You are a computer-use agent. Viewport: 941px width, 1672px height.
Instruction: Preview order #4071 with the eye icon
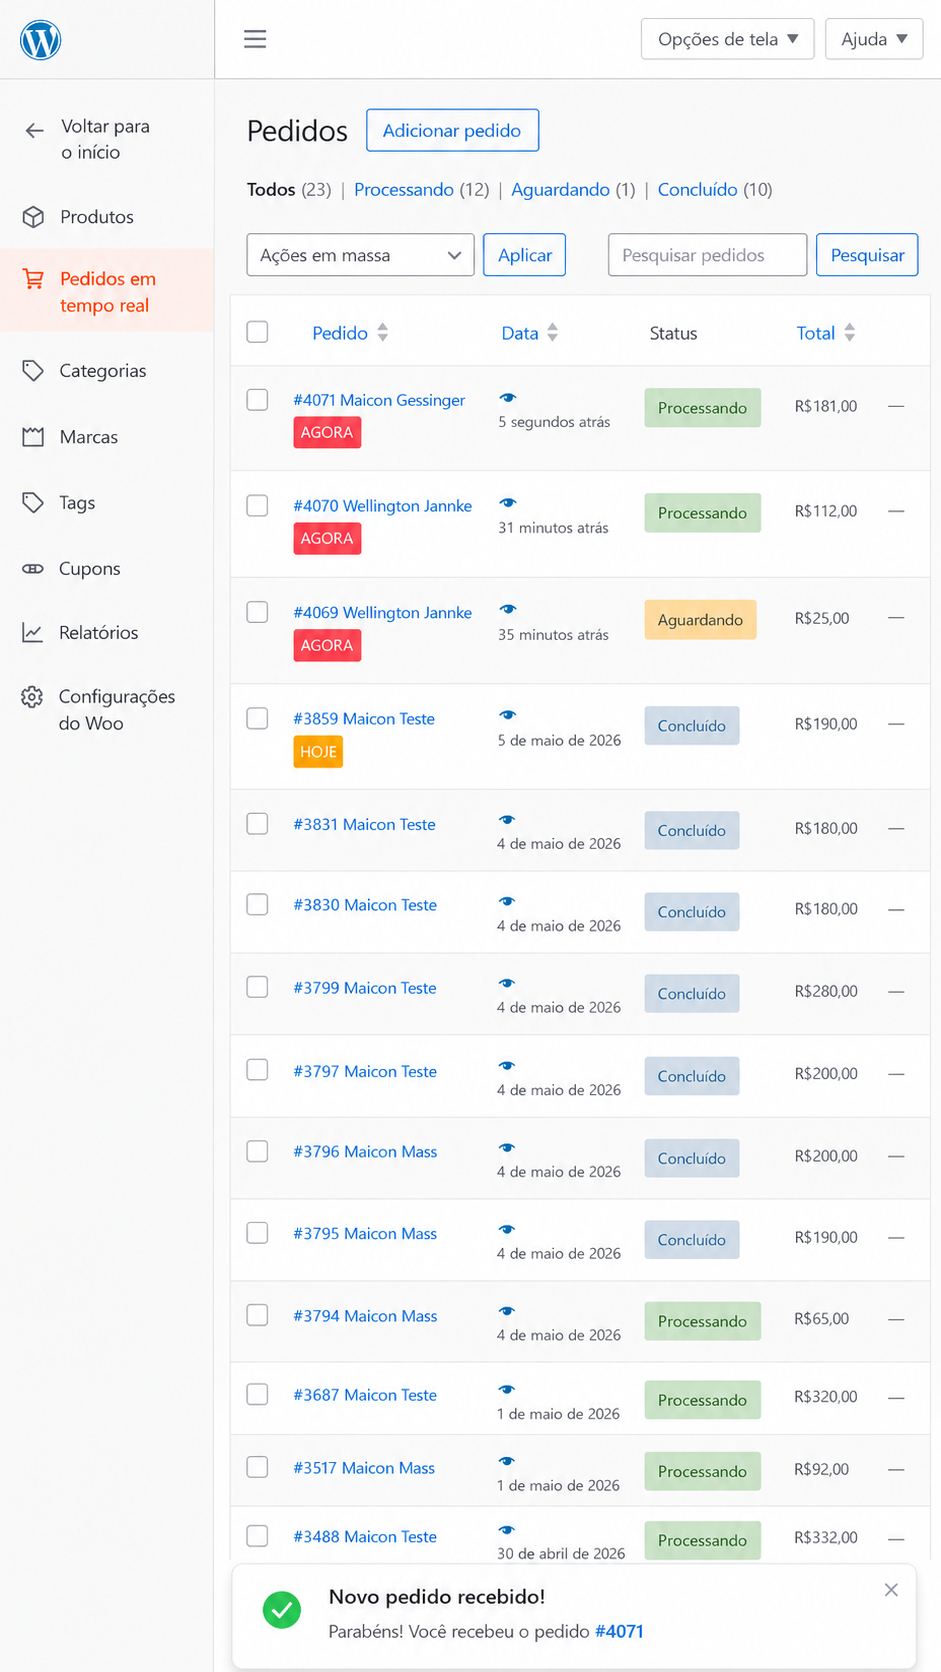pos(508,398)
